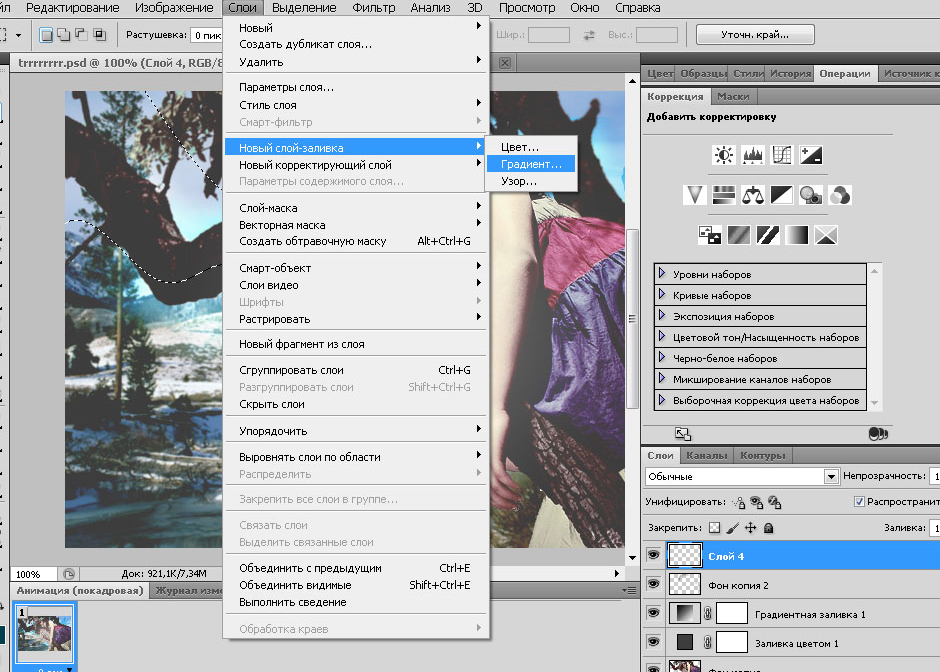Add a Selective Color adjustment
940x672 pixels.
(826, 235)
